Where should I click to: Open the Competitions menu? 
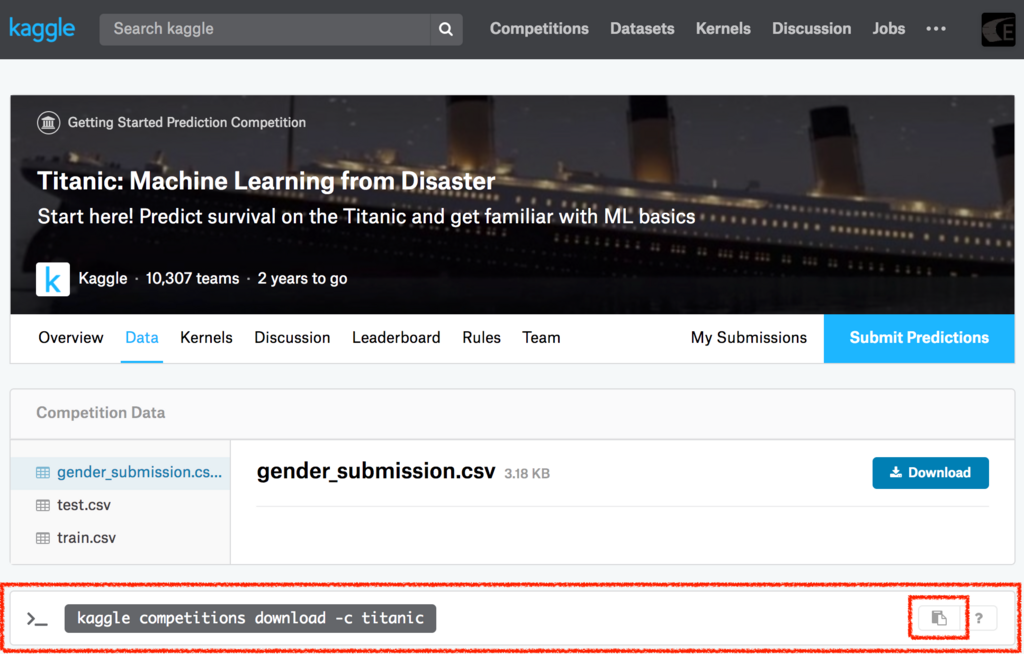click(x=539, y=29)
